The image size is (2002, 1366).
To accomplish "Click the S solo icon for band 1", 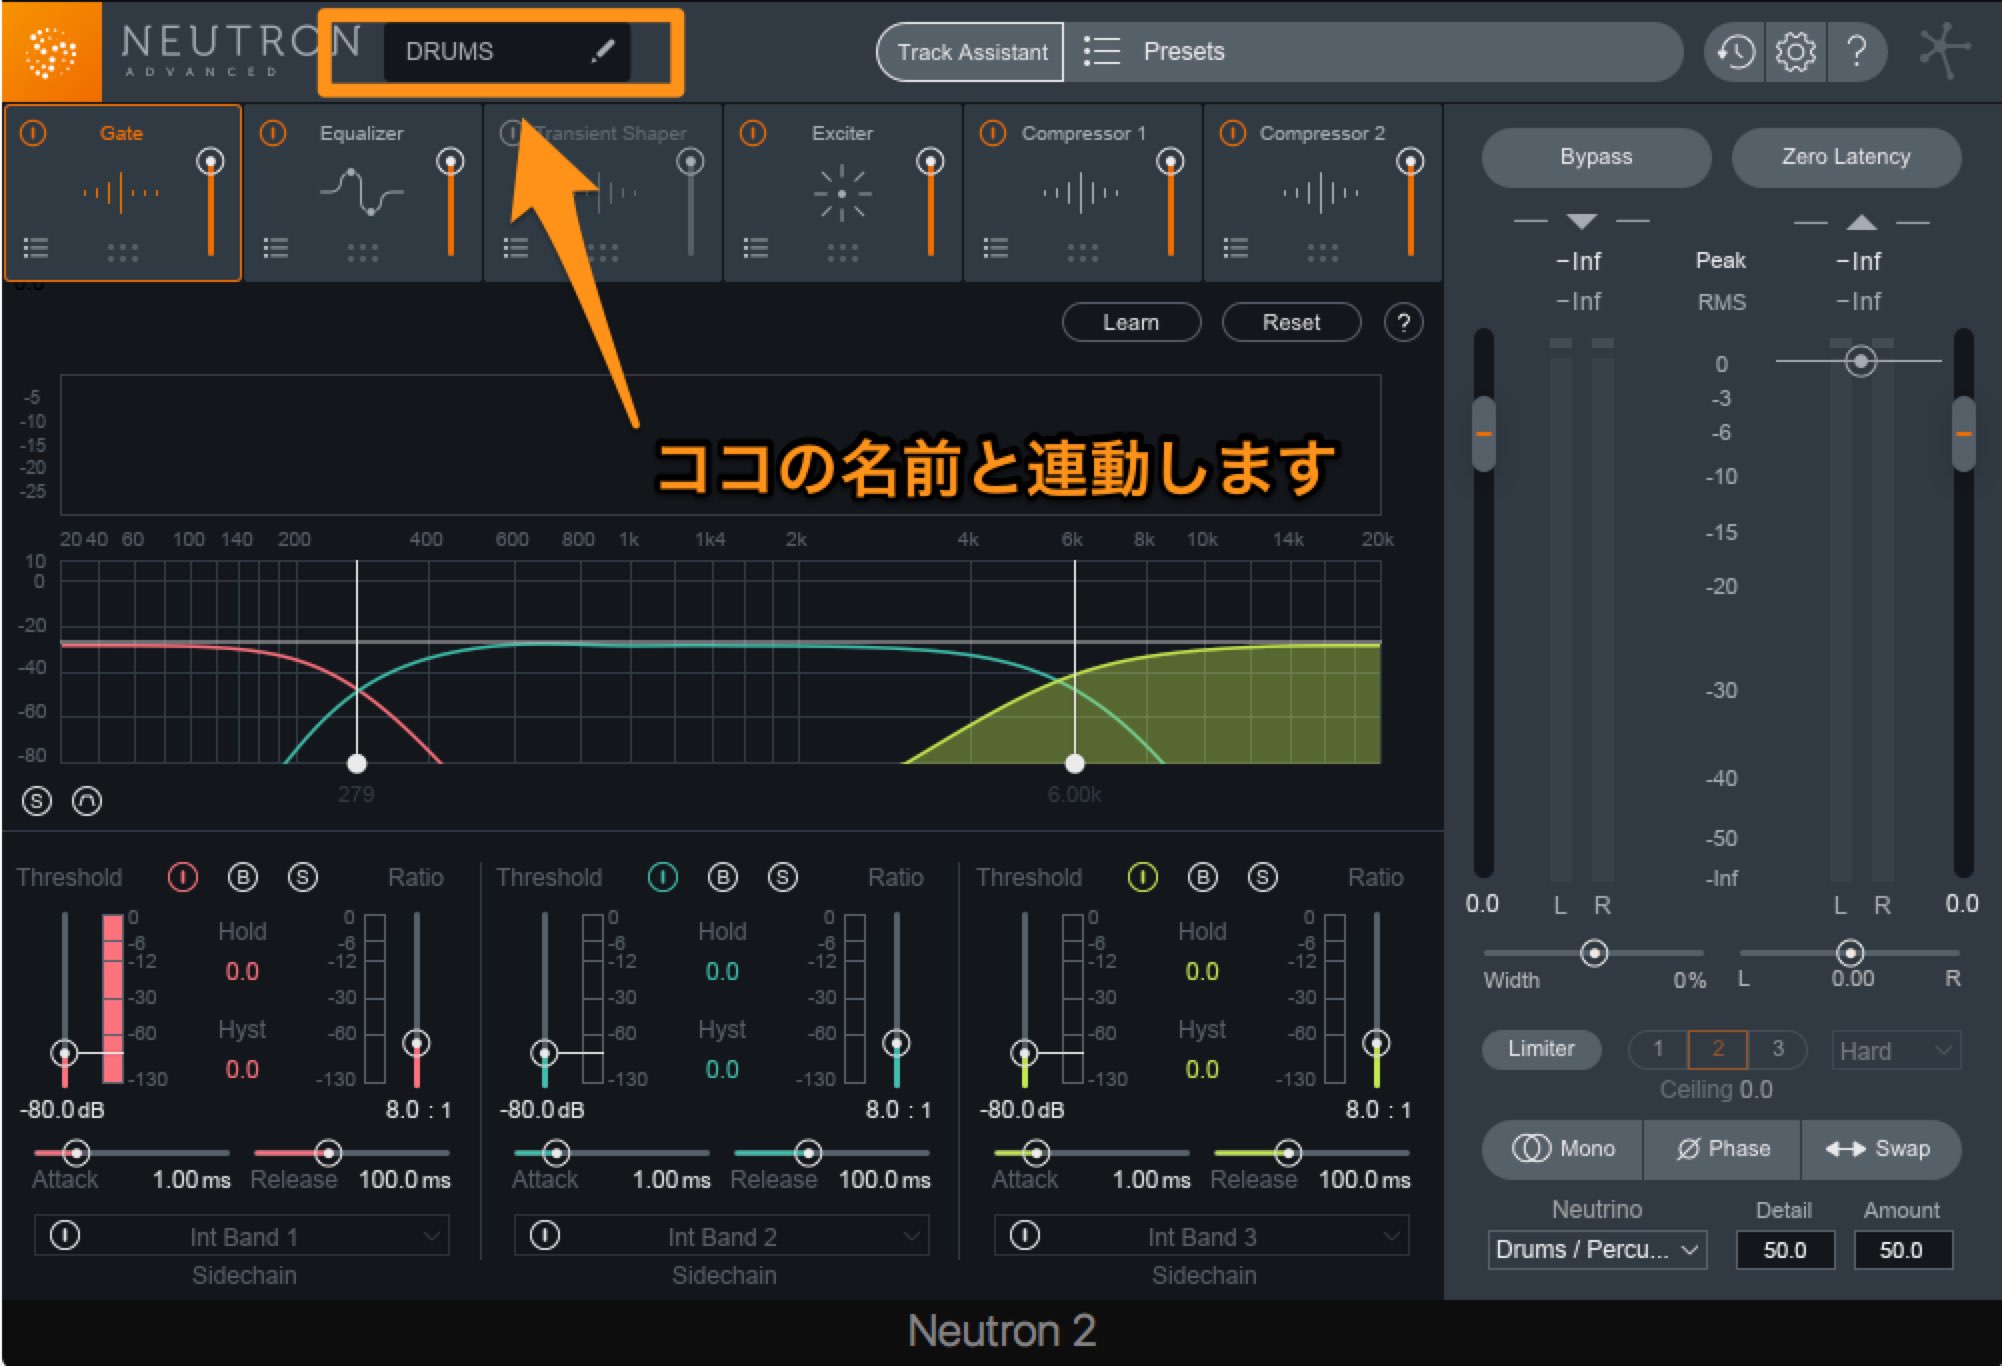I will (x=303, y=877).
